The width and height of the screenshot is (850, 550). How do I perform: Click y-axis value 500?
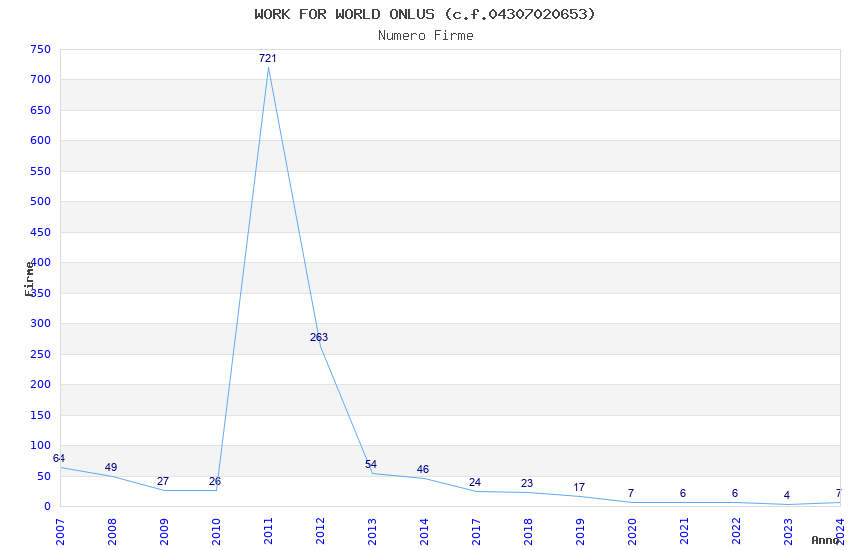point(41,202)
